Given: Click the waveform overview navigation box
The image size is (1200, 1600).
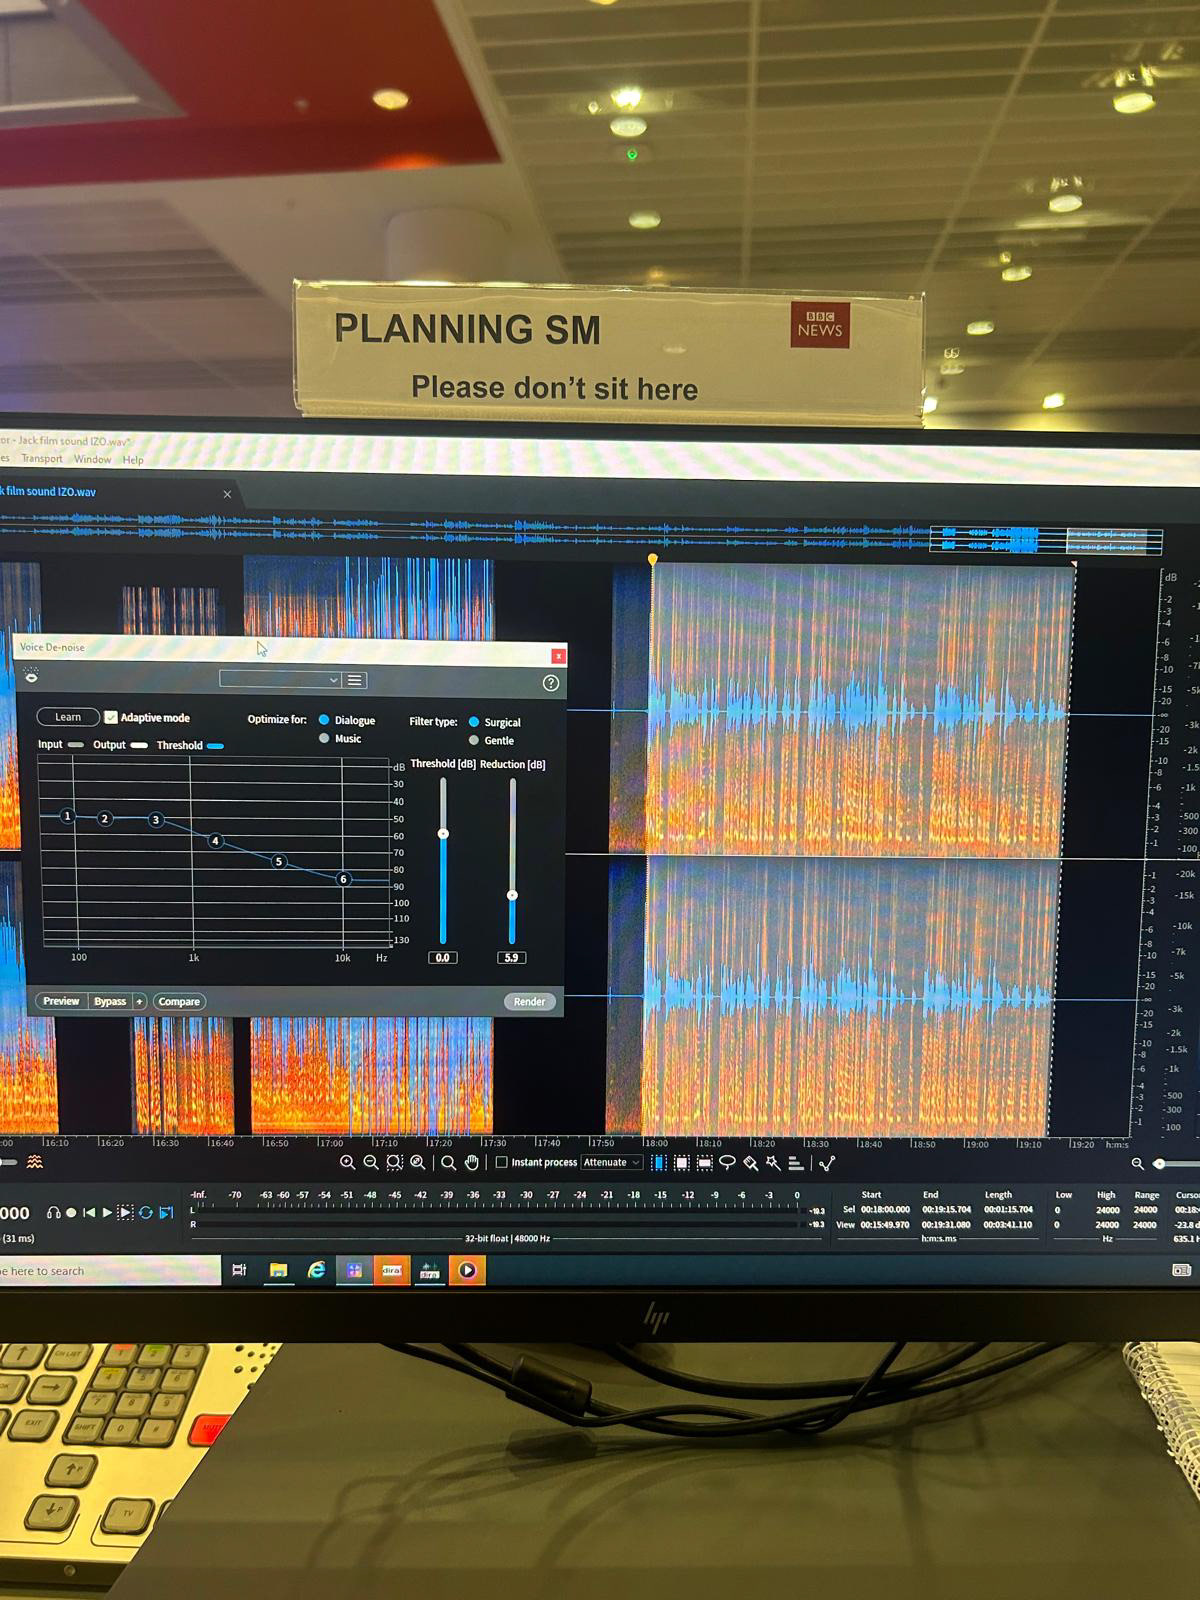Looking at the screenshot, I should (1046, 540).
